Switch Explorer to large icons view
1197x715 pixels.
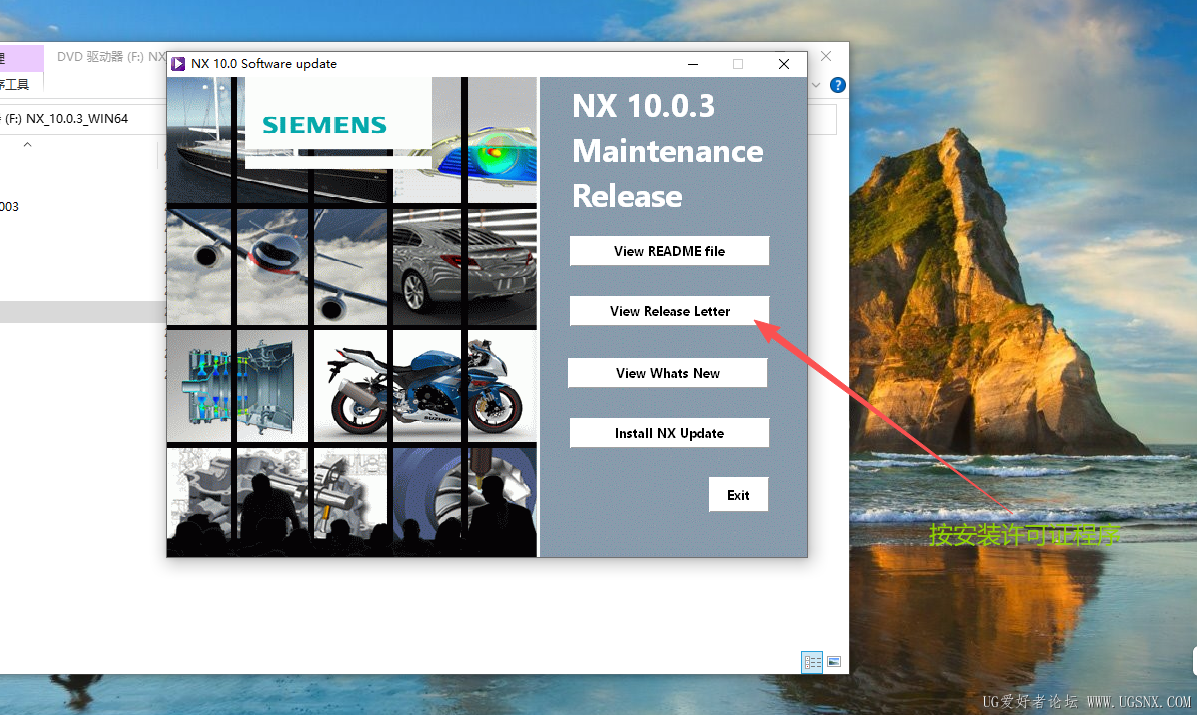click(x=834, y=662)
